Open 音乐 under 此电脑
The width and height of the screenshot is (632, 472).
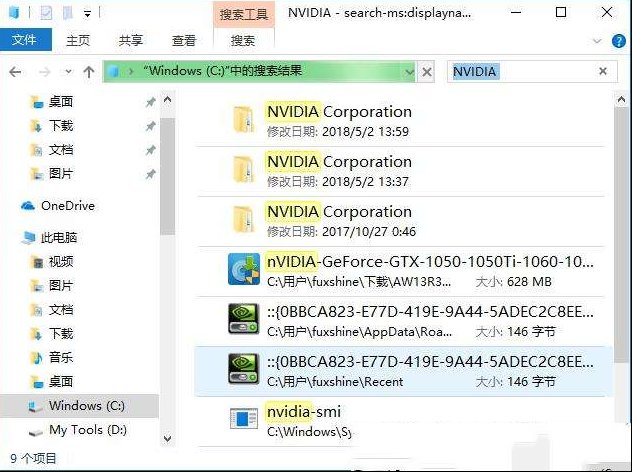coord(61,358)
